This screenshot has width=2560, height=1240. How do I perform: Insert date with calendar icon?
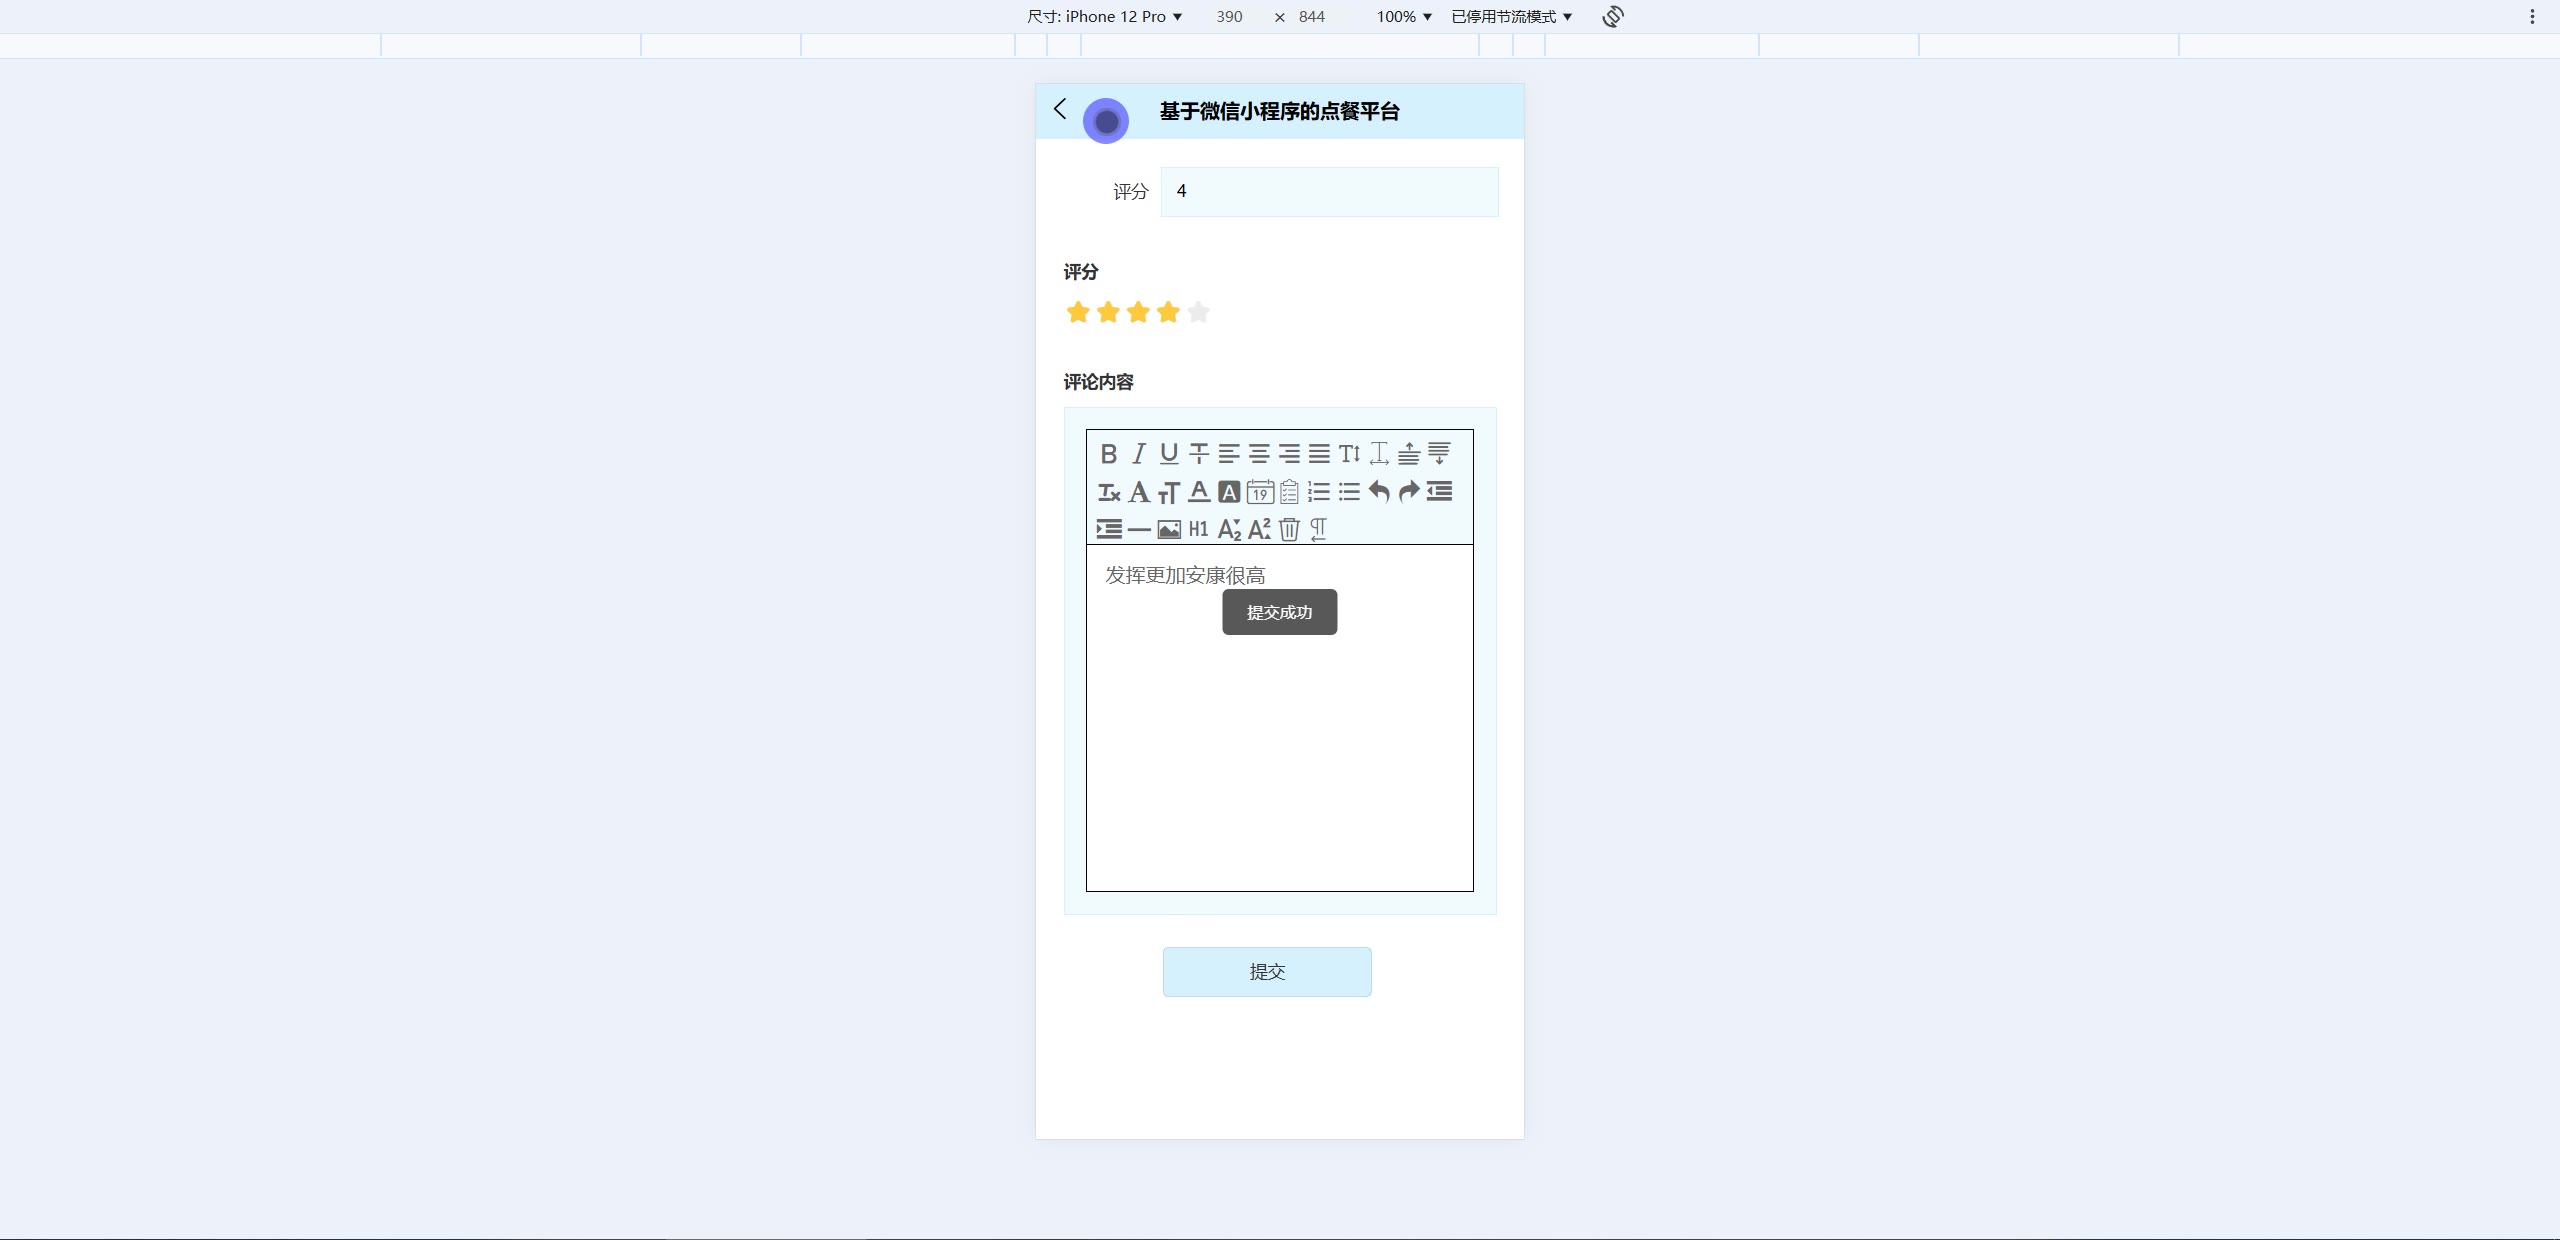click(x=1260, y=492)
